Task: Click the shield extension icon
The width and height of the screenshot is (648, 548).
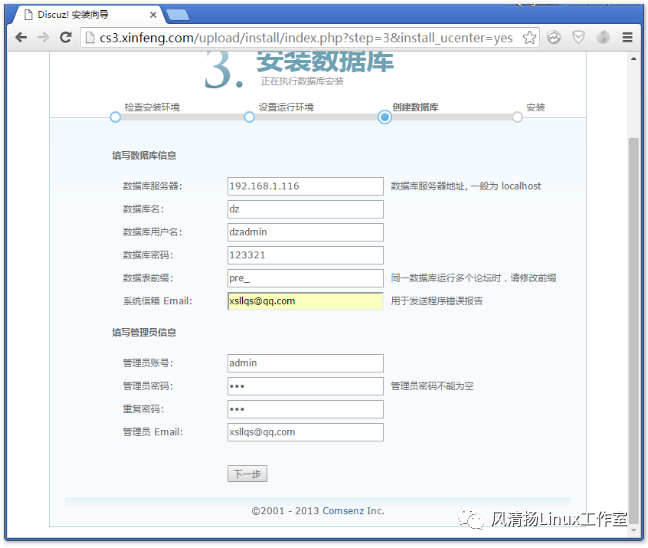Action: click(578, 38)
